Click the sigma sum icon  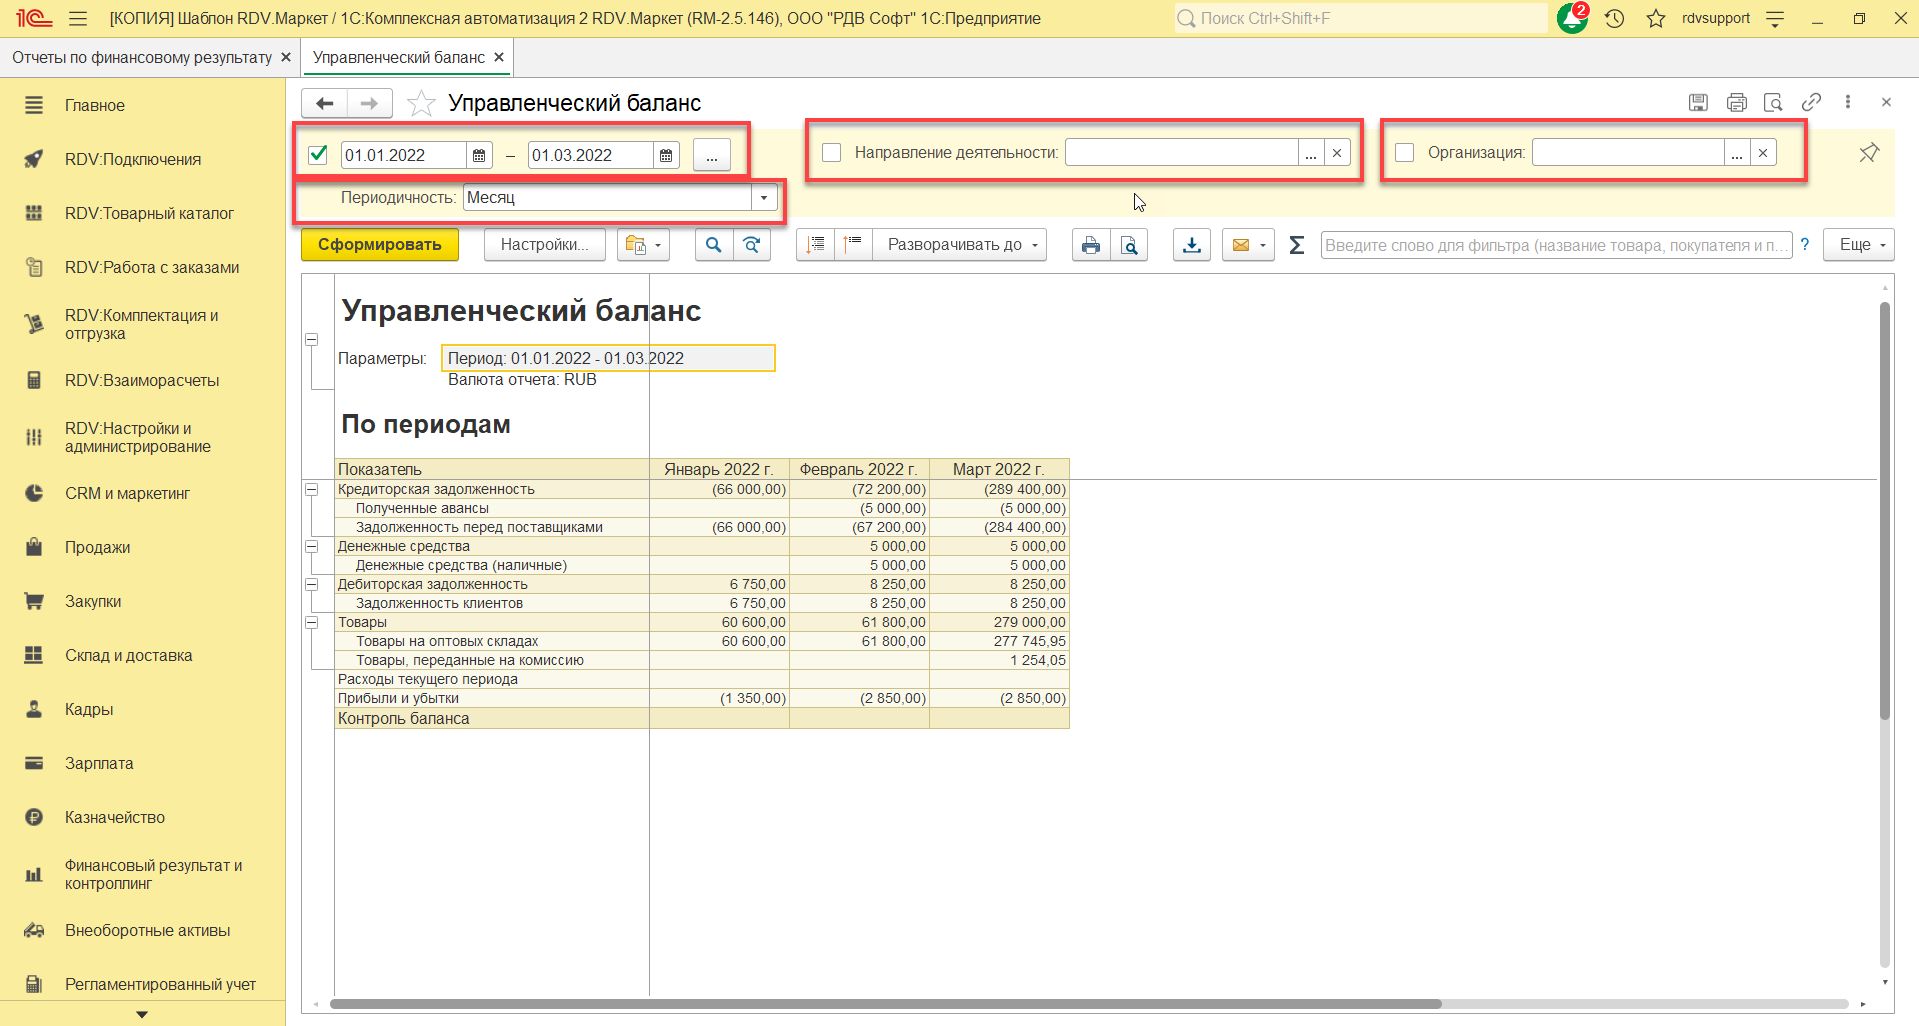(x=1296, y=245)
